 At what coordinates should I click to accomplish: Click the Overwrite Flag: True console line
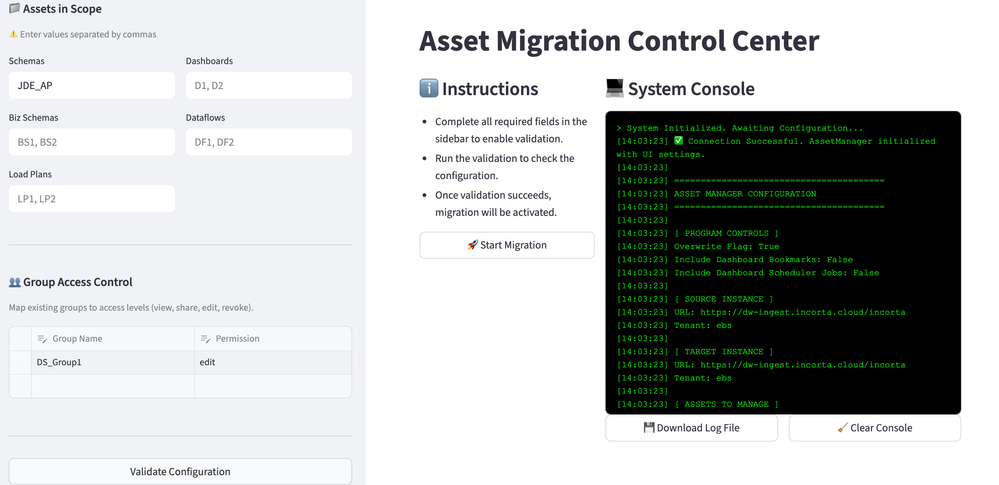698,247
